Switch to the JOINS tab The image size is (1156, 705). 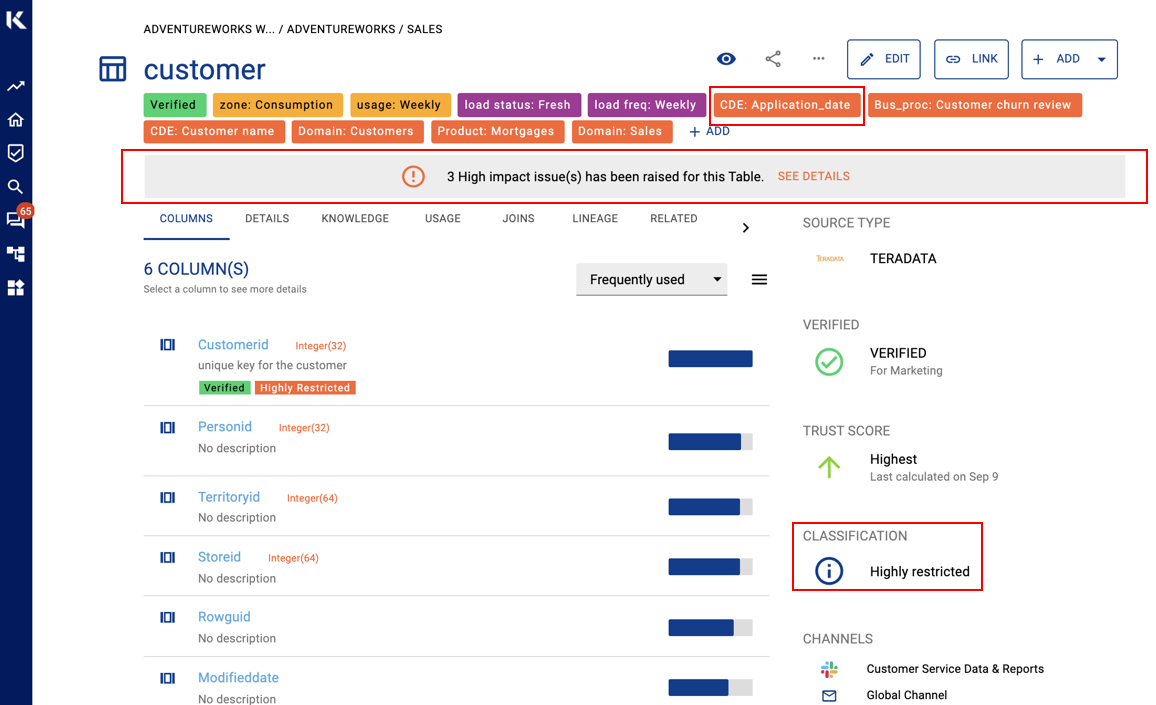(x=518, y=219)
